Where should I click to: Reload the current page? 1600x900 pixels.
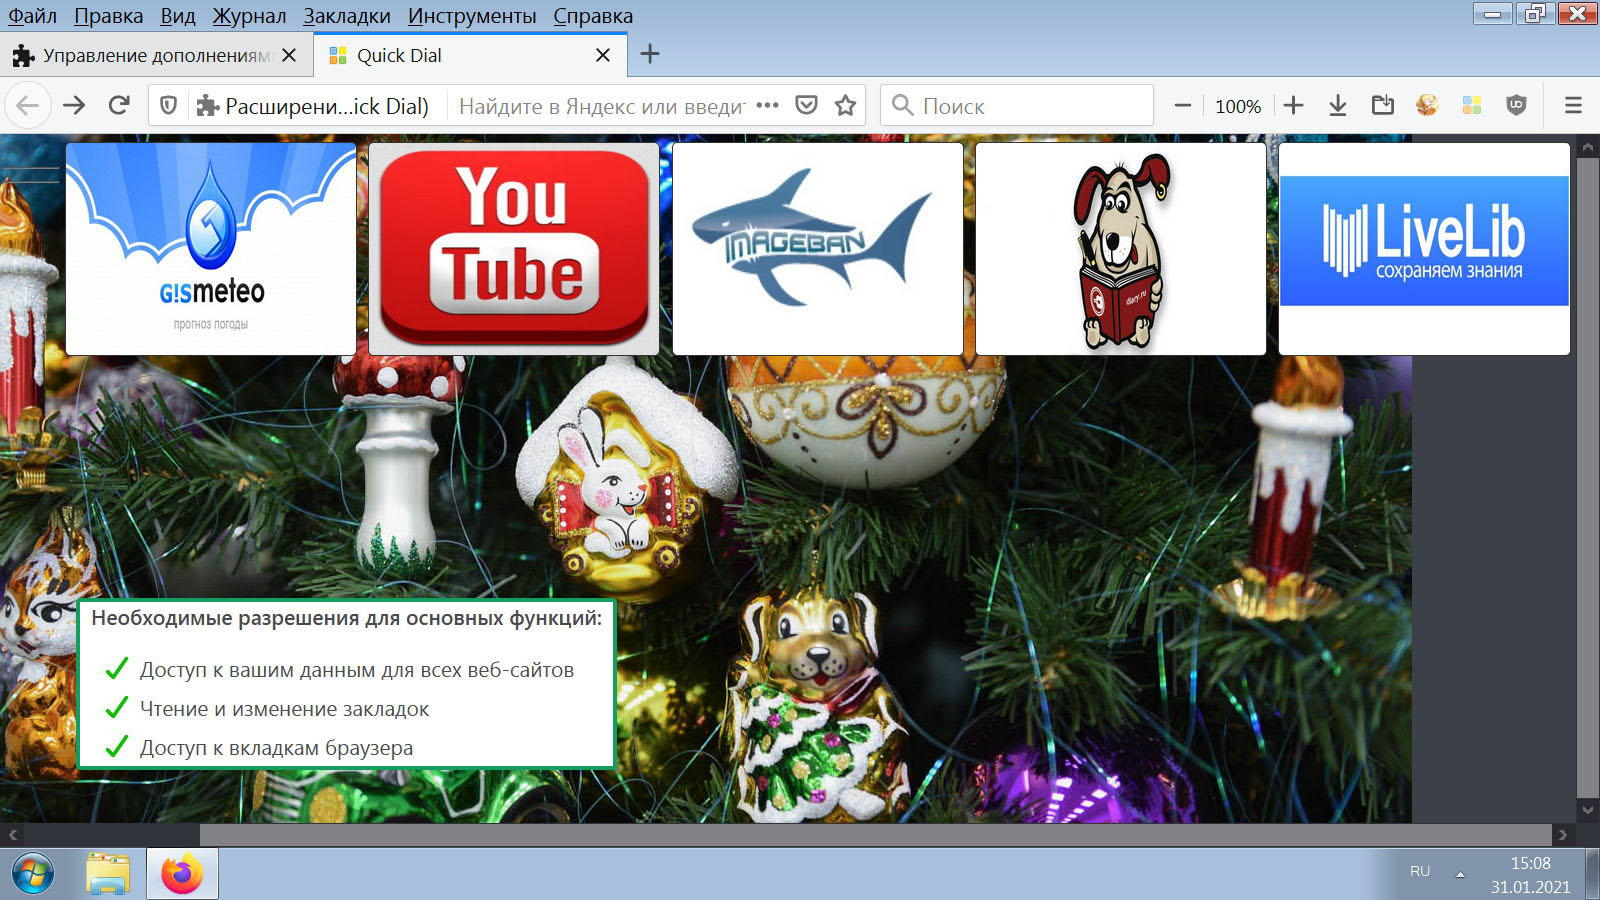[119, 106]
